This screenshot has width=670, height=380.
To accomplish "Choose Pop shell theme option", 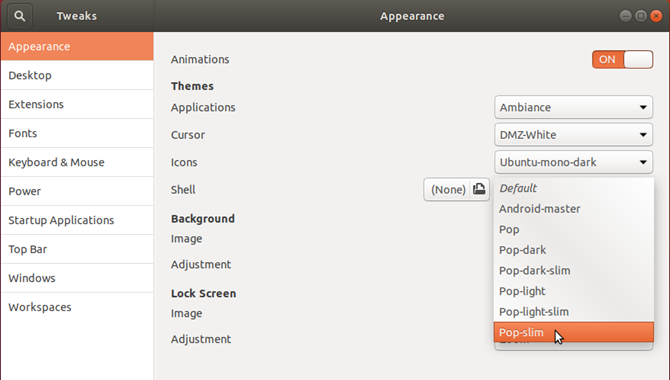I will [x=573, y=229].
